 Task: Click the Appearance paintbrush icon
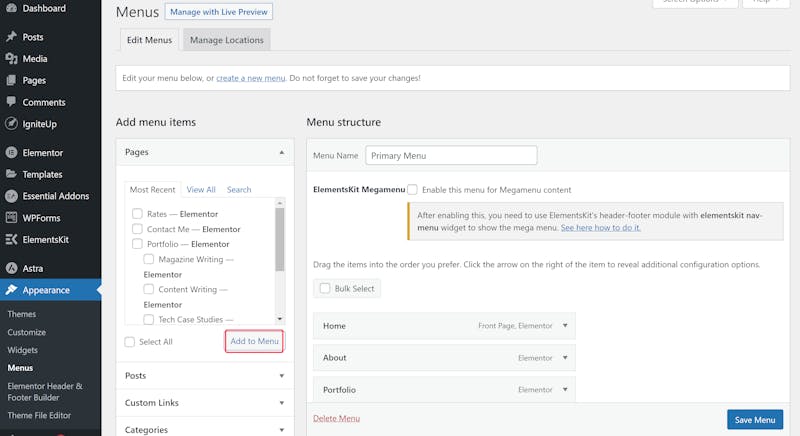pos(11,290)
